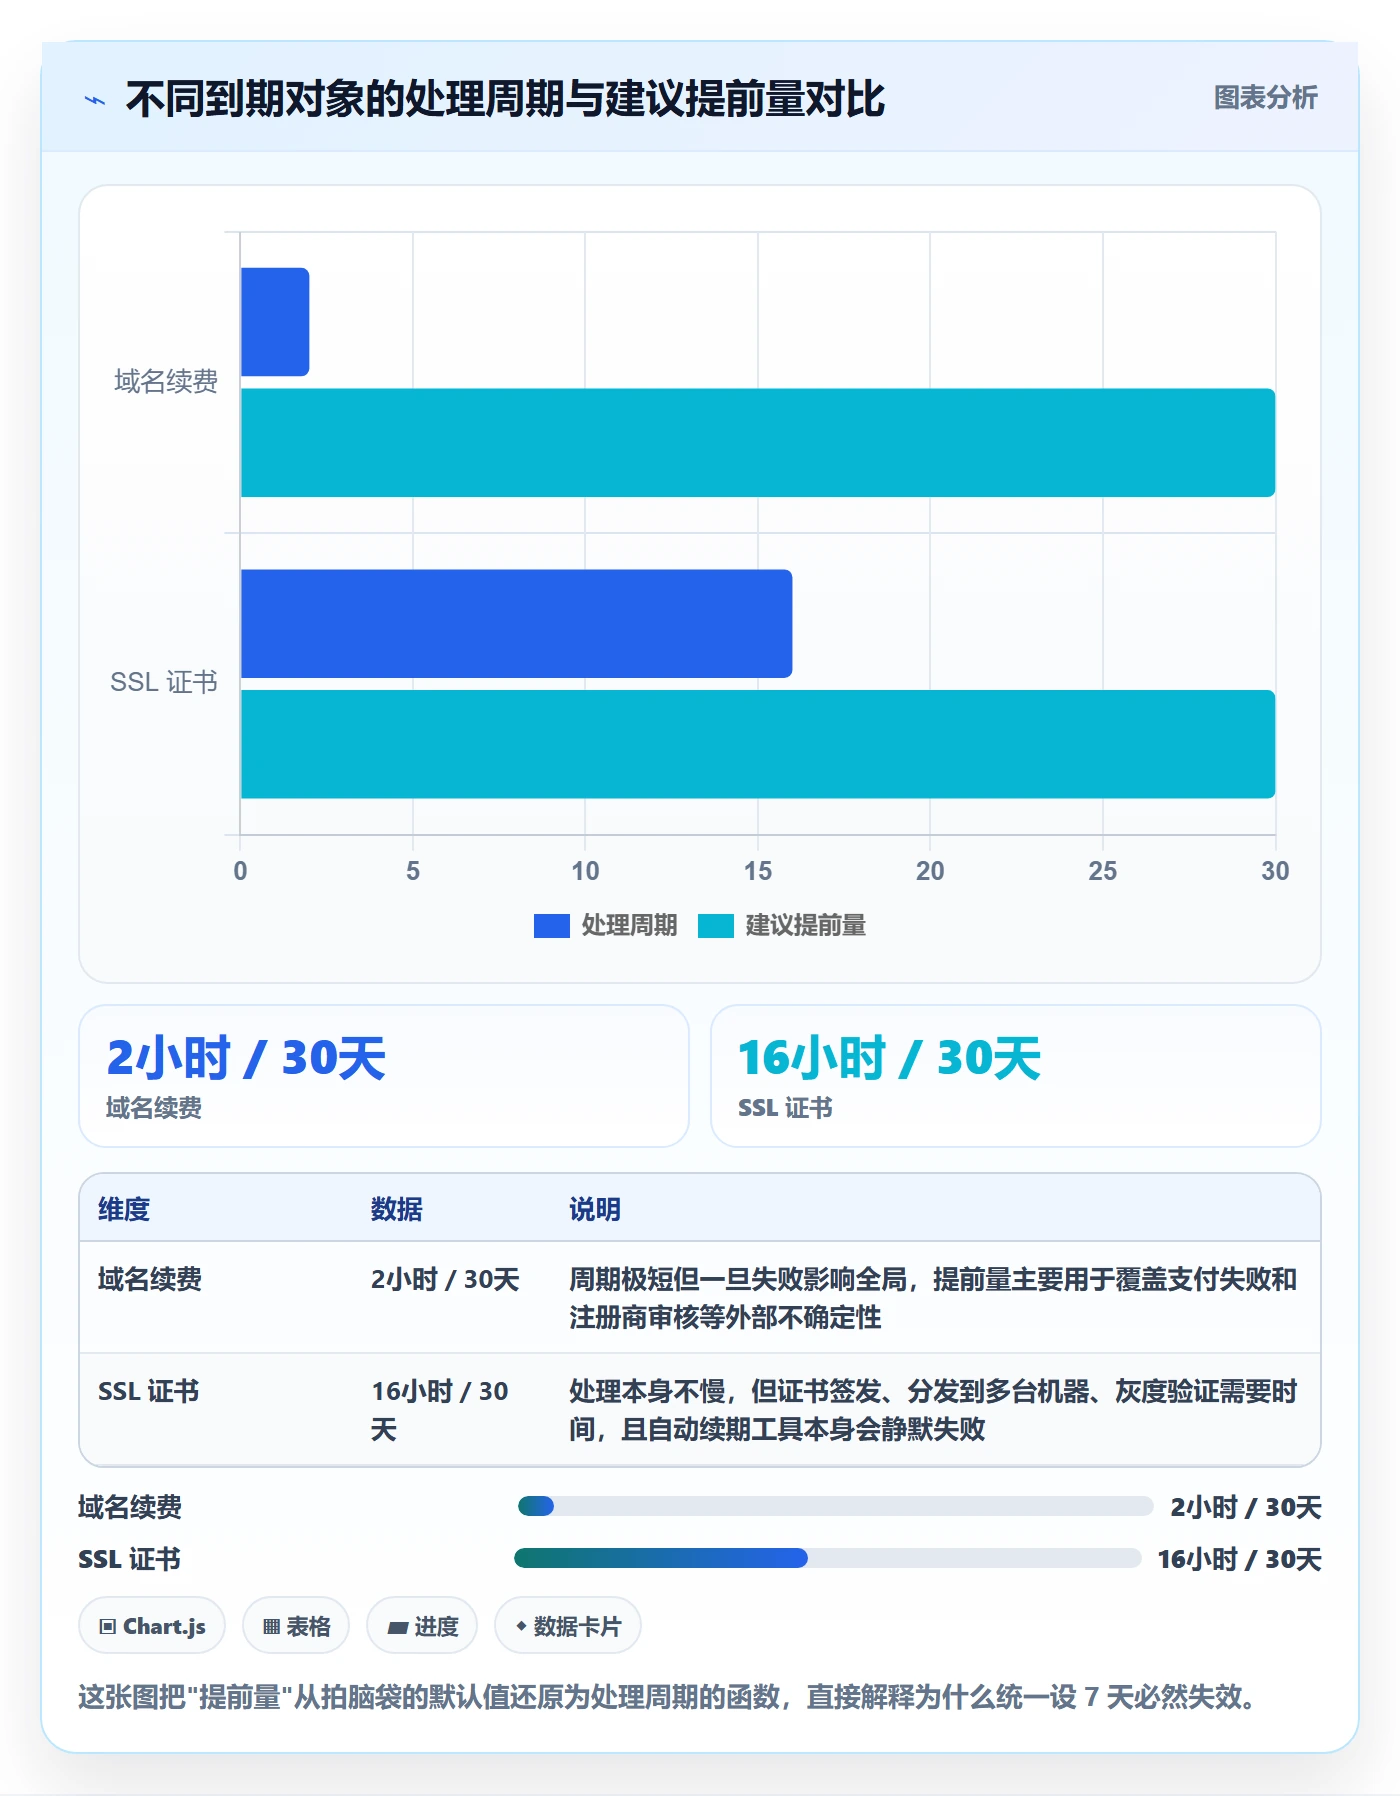
Task: Toggle the 建议提前量 legend color box
Action: pos(715,926)
